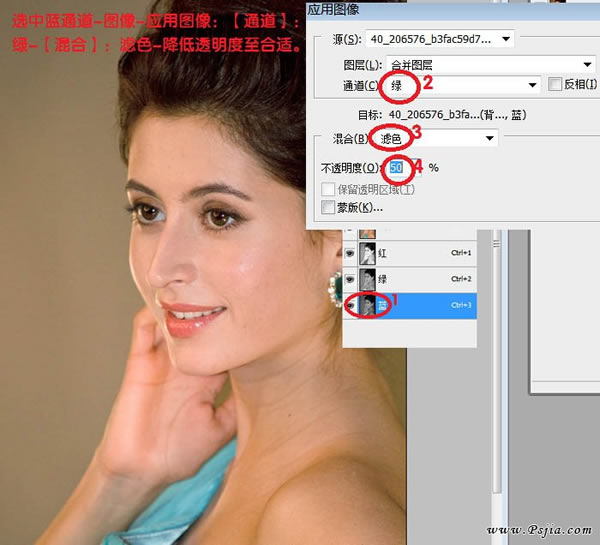Enable the Invert (反相) checkbox
The height and width of the screenshot is (545, 600).
[554, 84]
